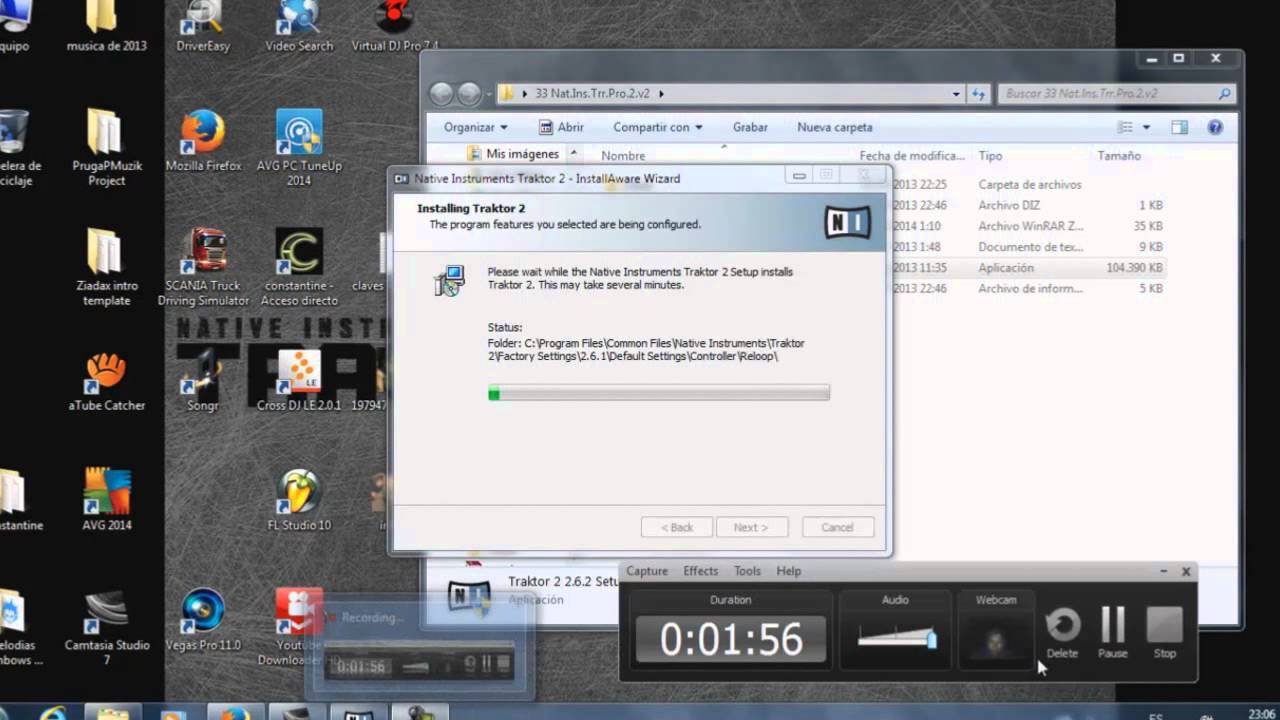The height and width of the screenshot is (720, 1280).
Task: Select the Archivo DIZ file row
Action: point(1030,205)
